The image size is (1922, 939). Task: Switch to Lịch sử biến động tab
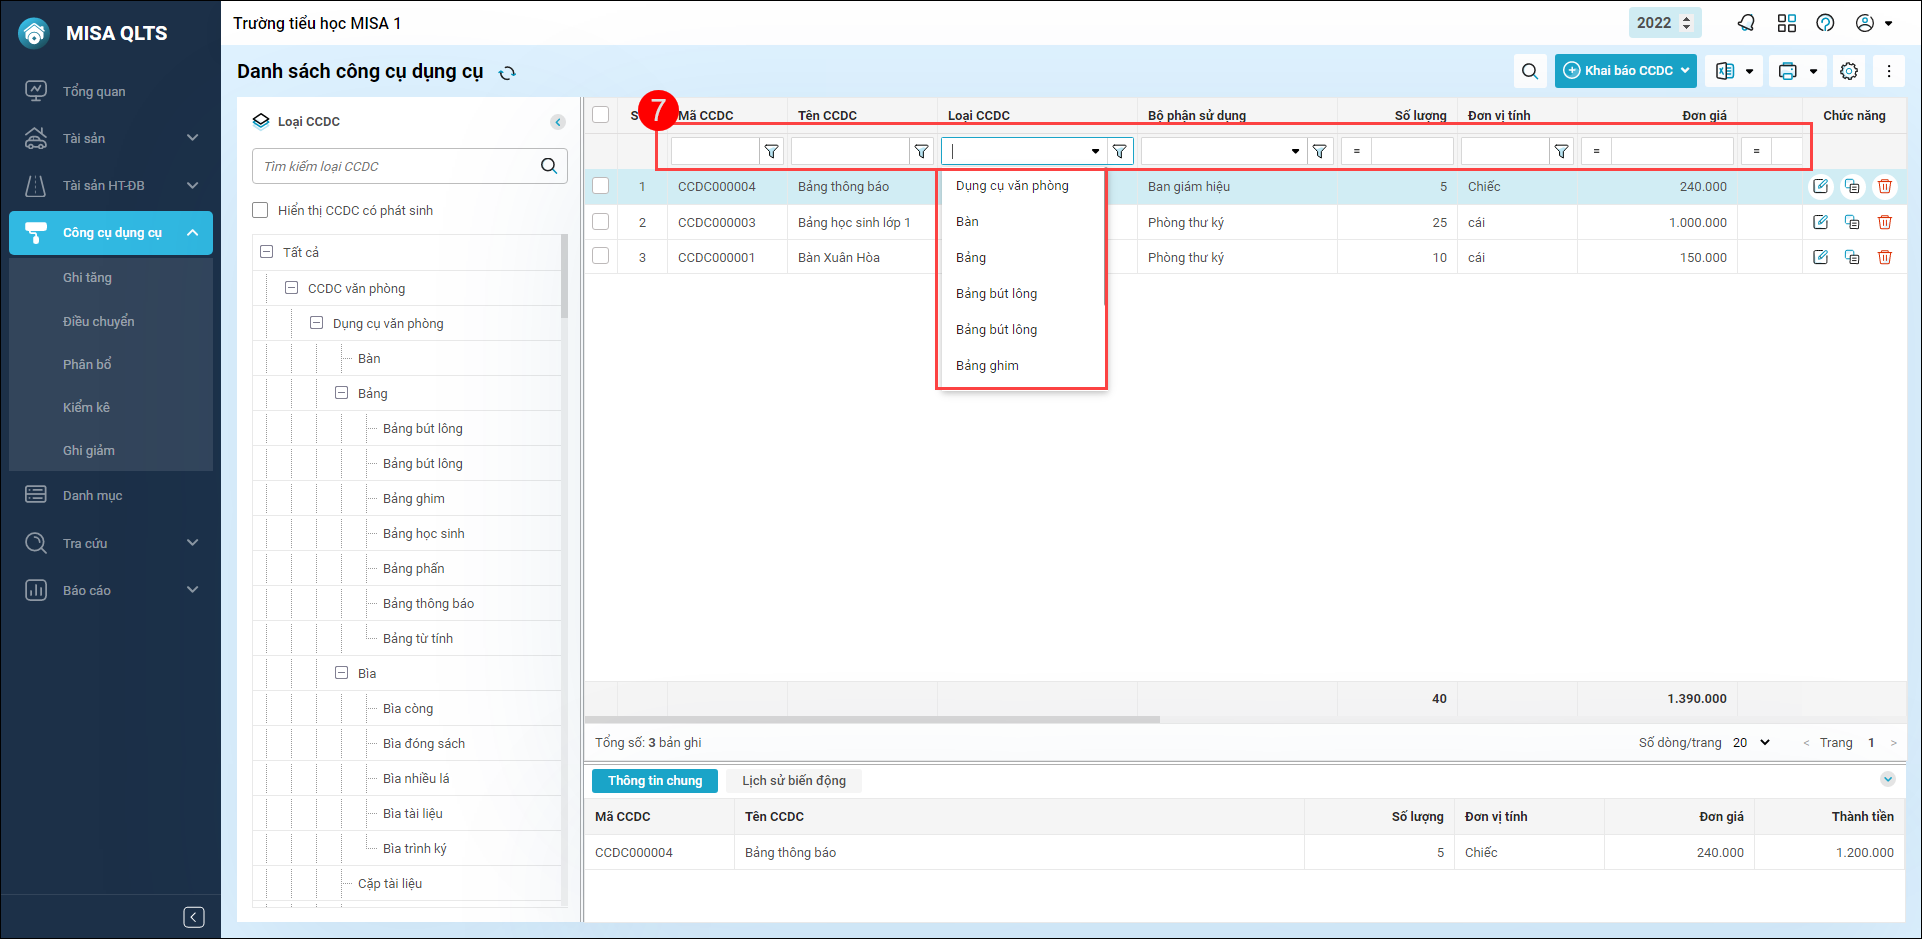pos(794,781)
